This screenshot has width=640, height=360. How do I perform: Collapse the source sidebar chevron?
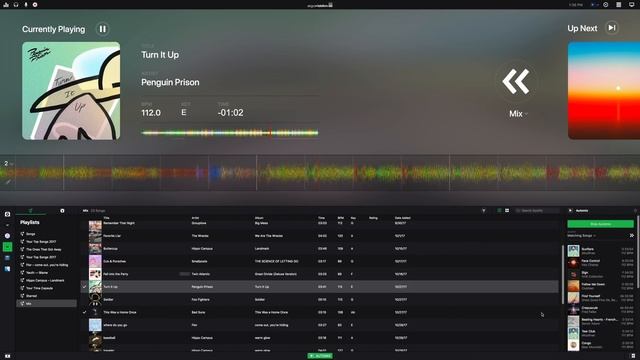pyautogui.click(x=7, y=225)
